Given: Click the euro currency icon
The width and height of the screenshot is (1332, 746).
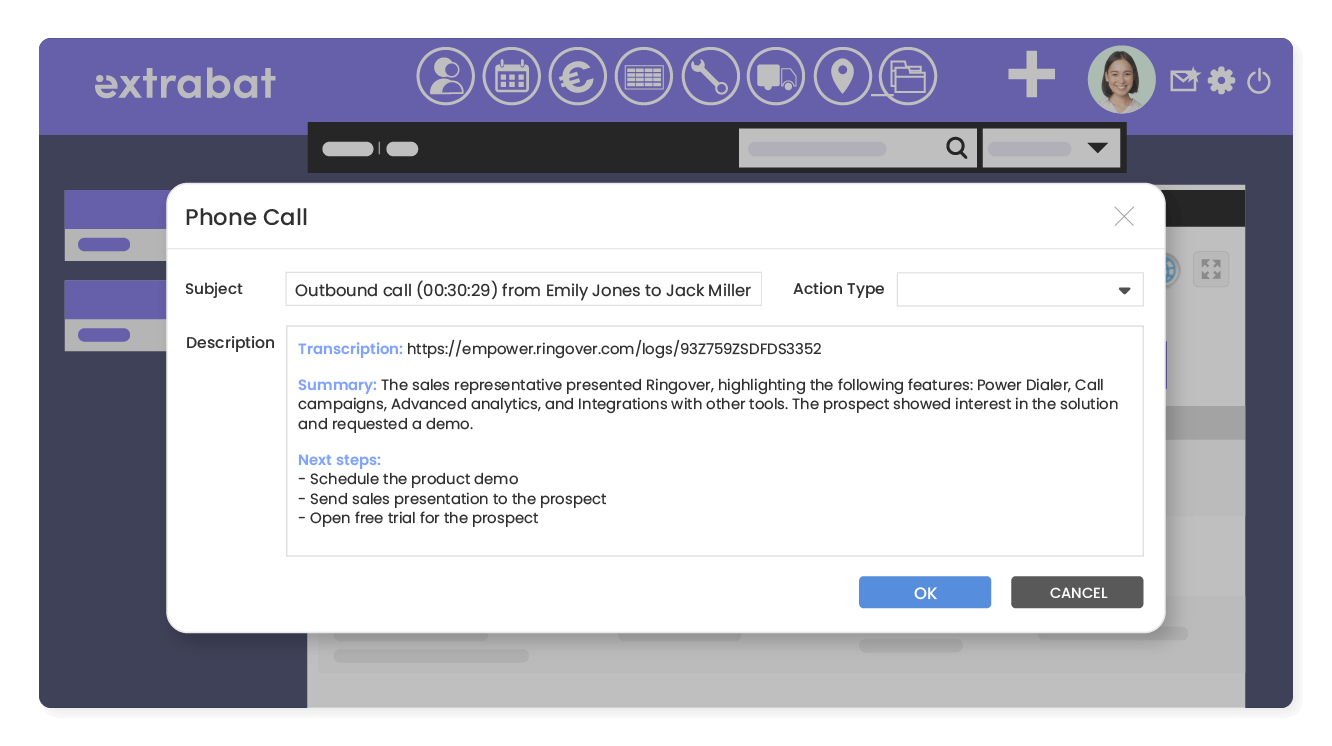Looking at the screenshot, I should 577,77.
